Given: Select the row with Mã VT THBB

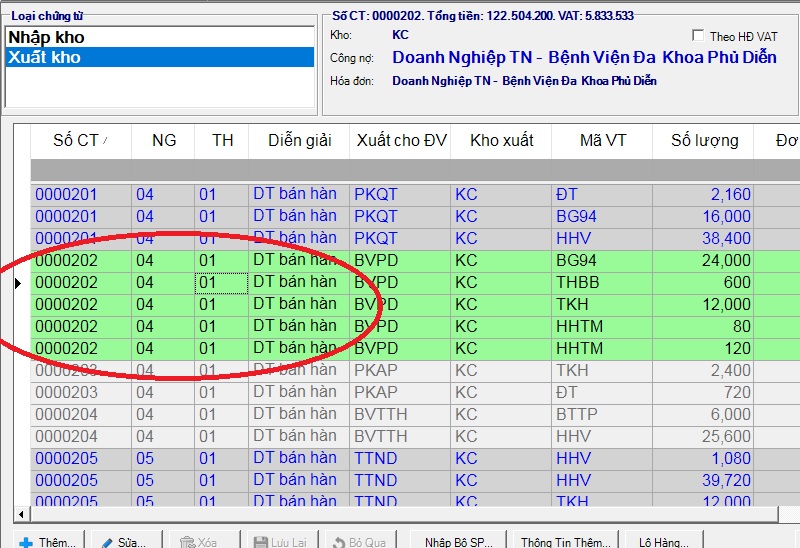Looking at the screenshot, I should 415,283.
